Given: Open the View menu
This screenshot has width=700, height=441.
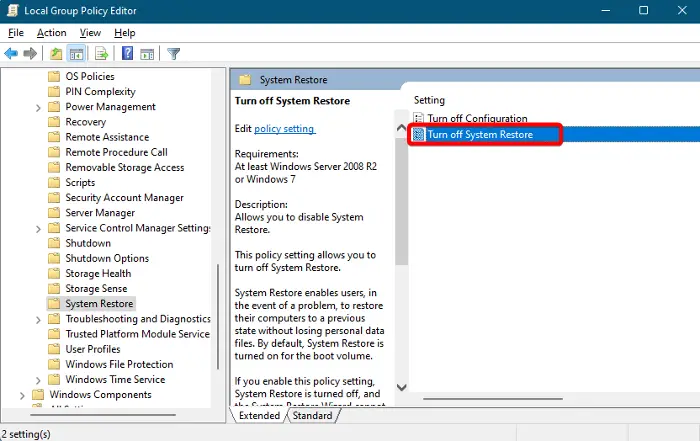Looking at the screenshot, I should (90, 33).
